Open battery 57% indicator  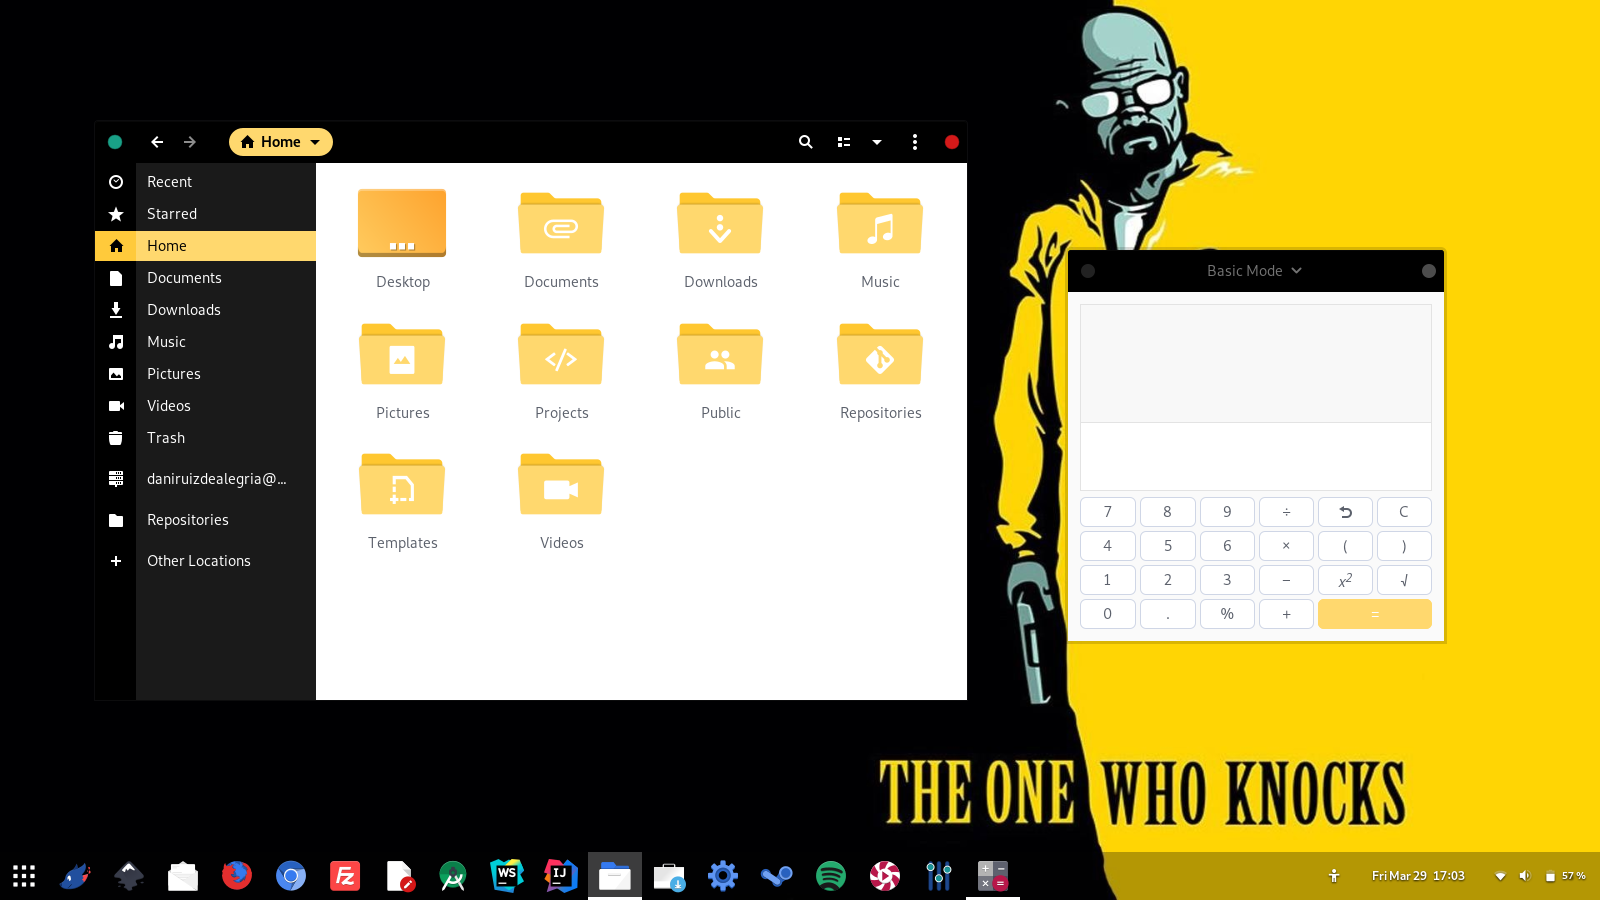[x=1566, y=876]
